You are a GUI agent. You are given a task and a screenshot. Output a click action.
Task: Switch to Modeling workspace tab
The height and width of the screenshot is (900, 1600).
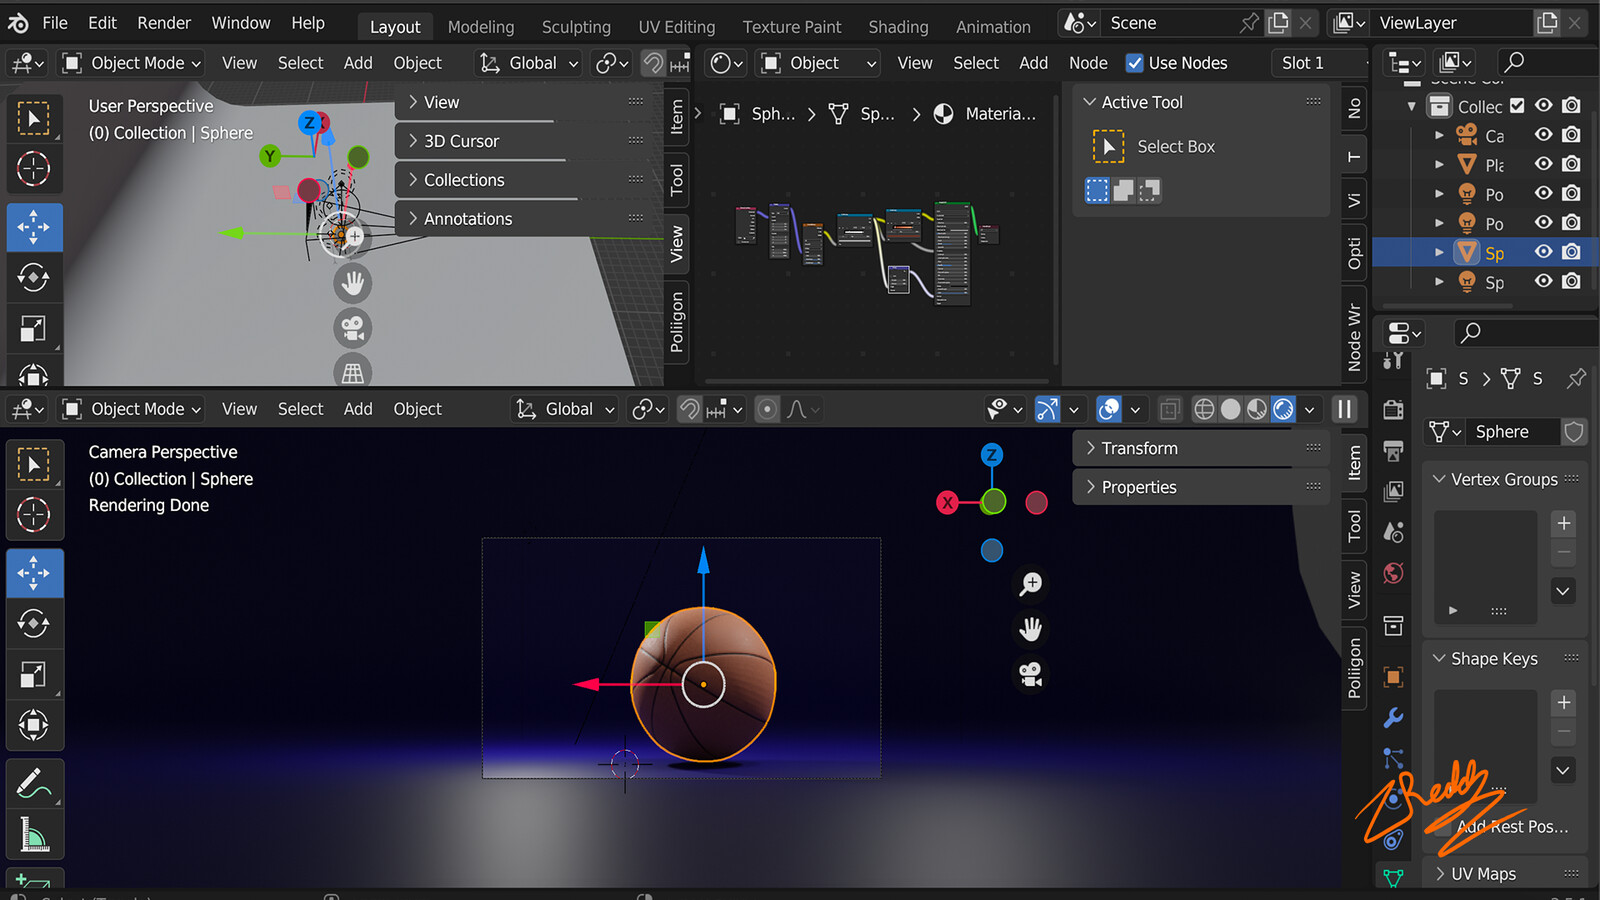tap(480, 27)
